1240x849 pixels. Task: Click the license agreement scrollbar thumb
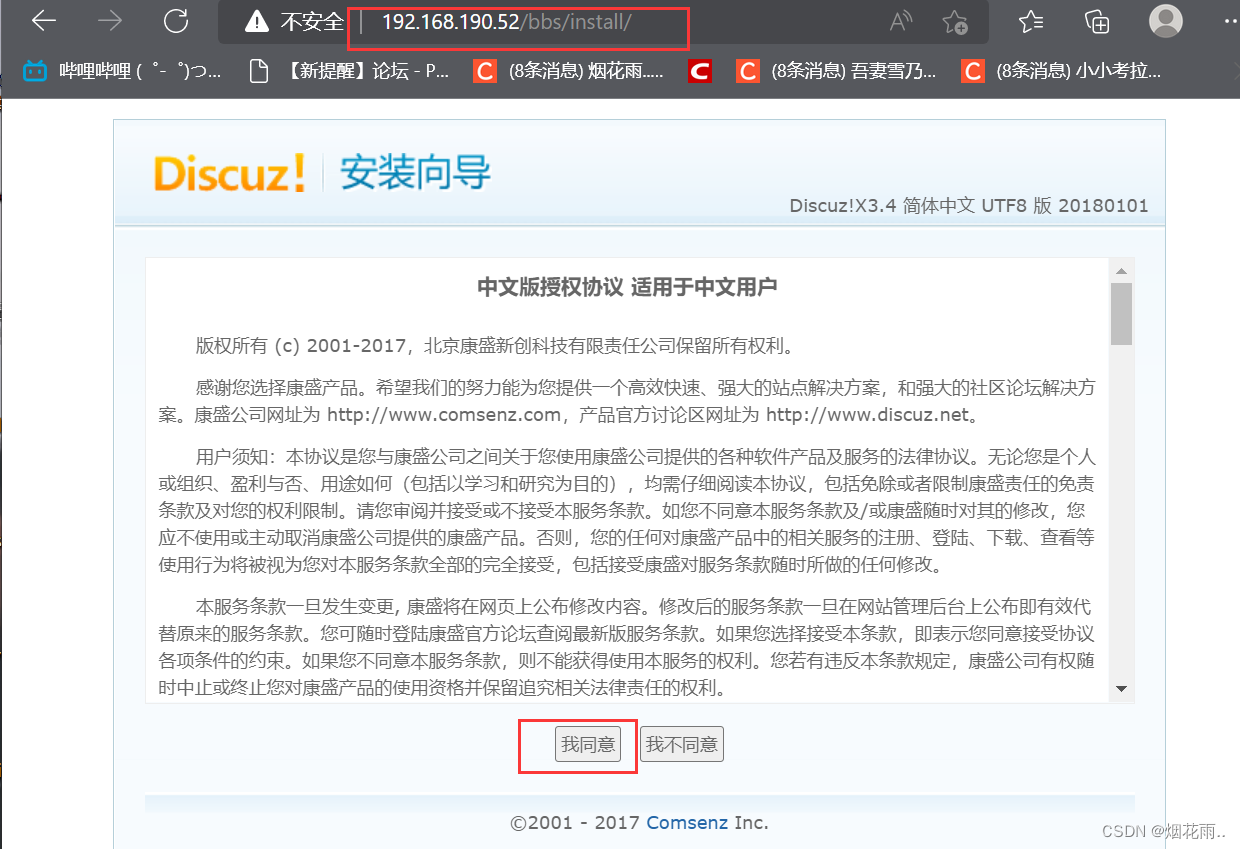[x=1121, y=313]
